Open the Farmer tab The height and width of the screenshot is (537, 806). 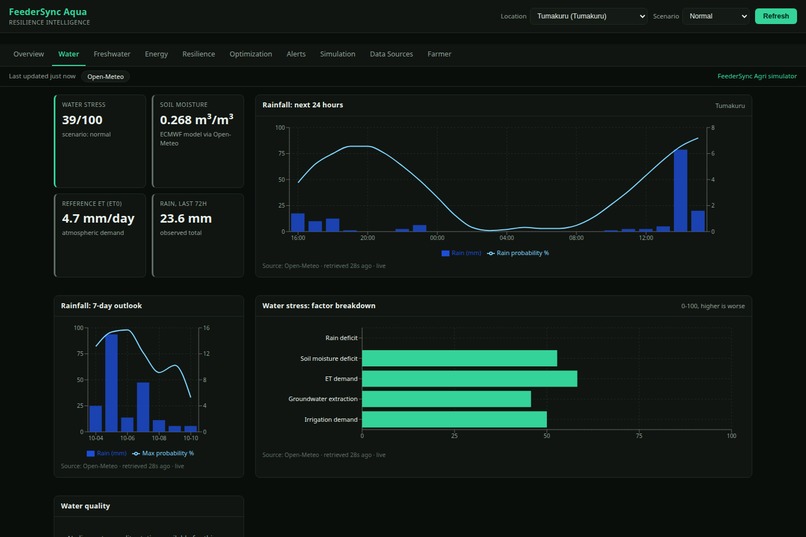439,54
